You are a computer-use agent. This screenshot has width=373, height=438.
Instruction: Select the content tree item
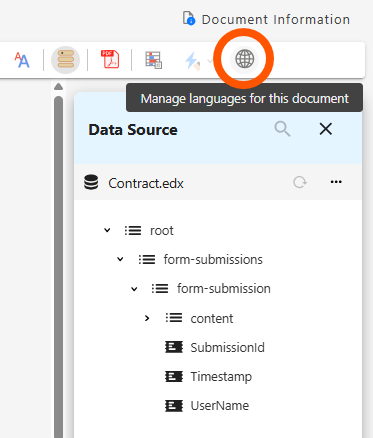tap(212, 319)
